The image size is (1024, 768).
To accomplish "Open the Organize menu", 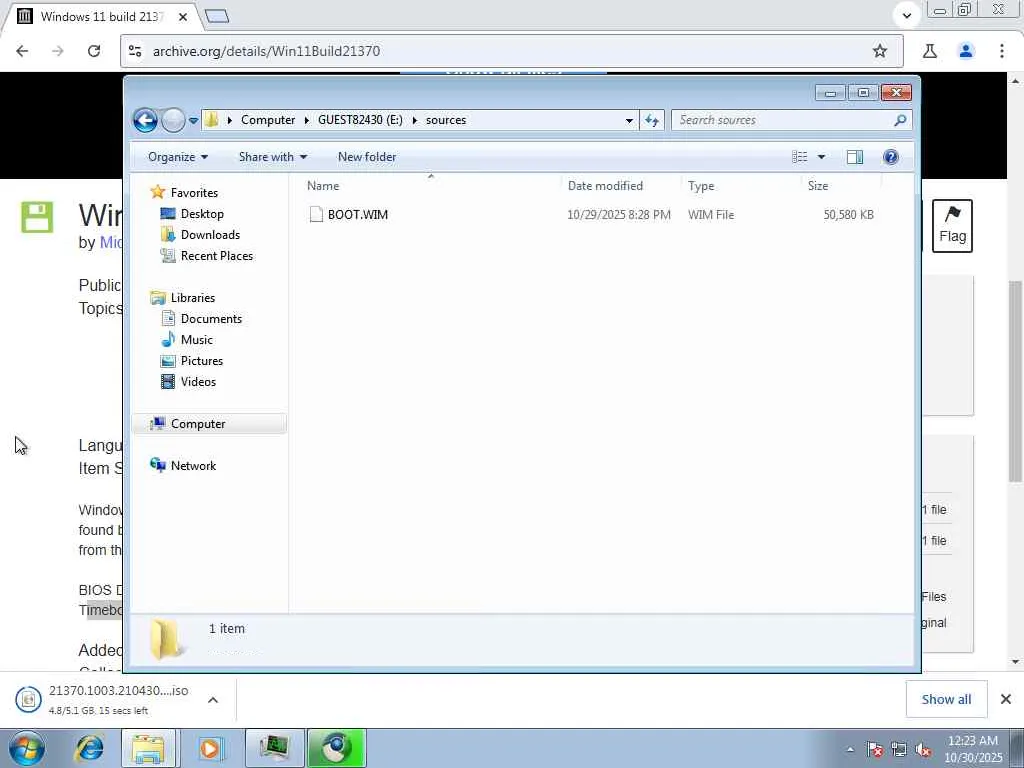I will [178, 157].
